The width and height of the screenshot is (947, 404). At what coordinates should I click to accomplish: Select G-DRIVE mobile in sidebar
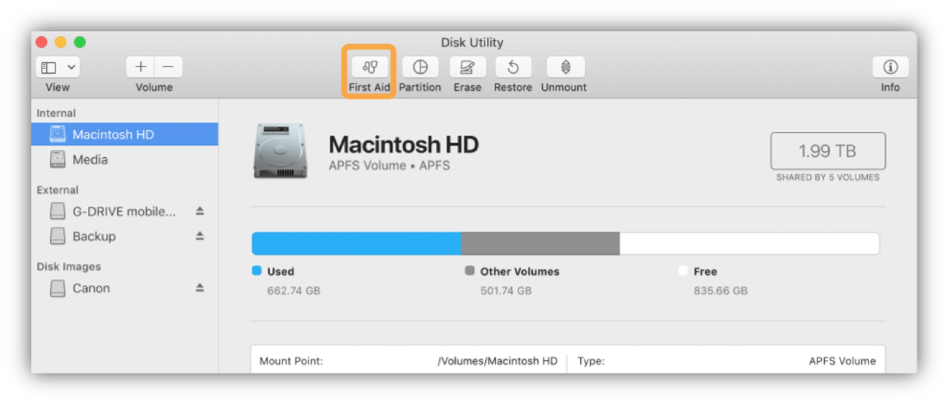click(x=123, y=211)
